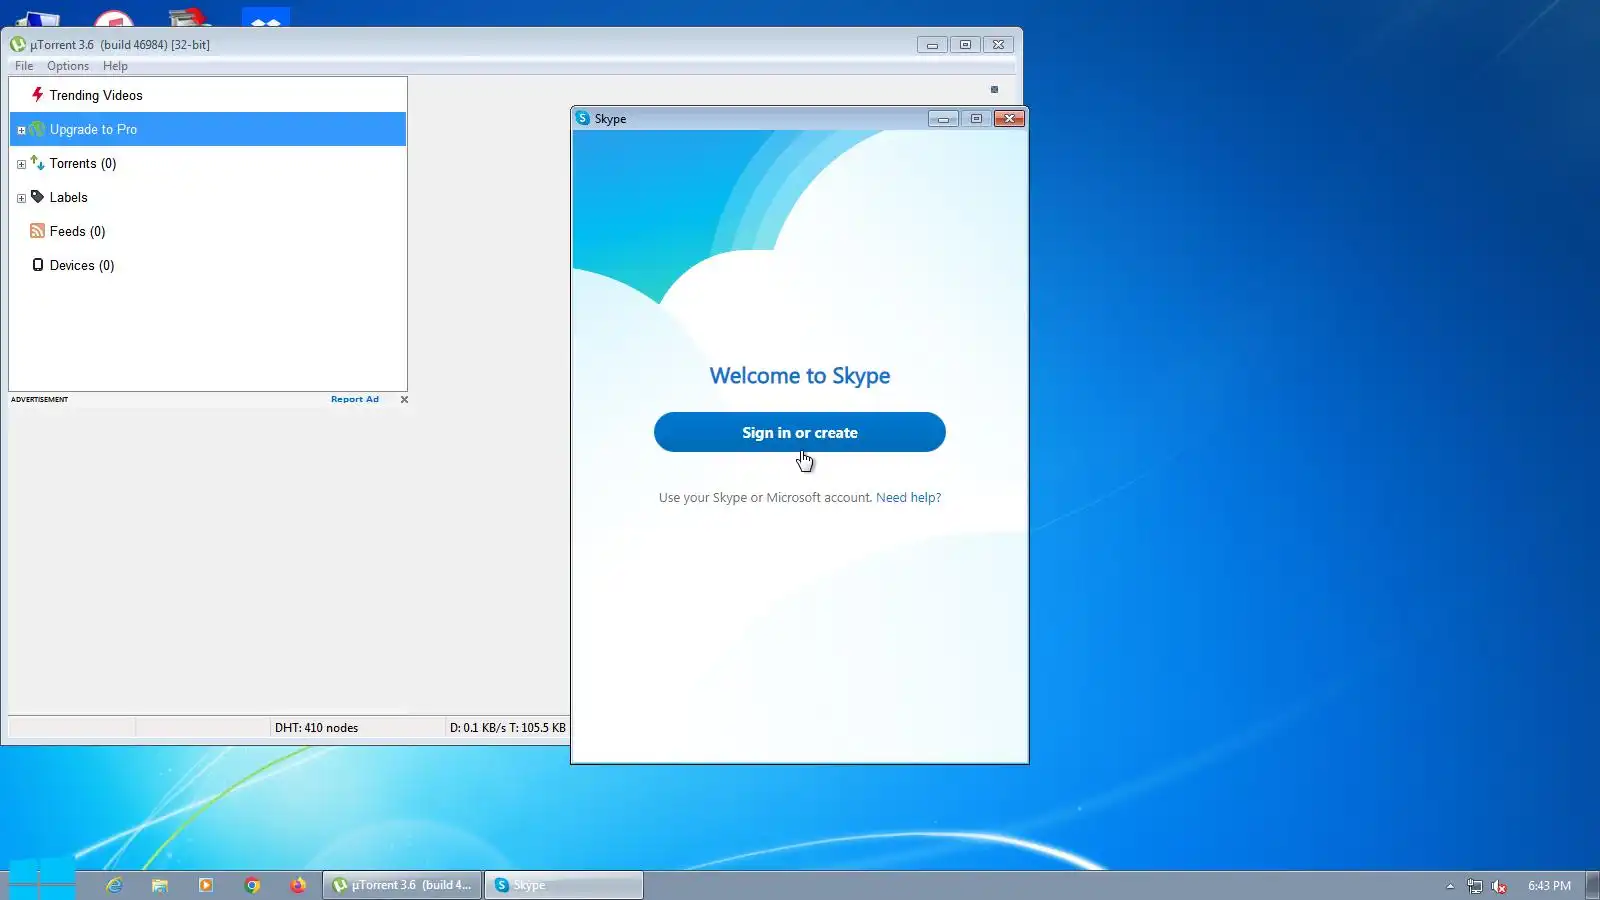This screenshot has height=900, width=1600.
Task: Launch Firefox from the taskbar
Action: tap(298, 885)
